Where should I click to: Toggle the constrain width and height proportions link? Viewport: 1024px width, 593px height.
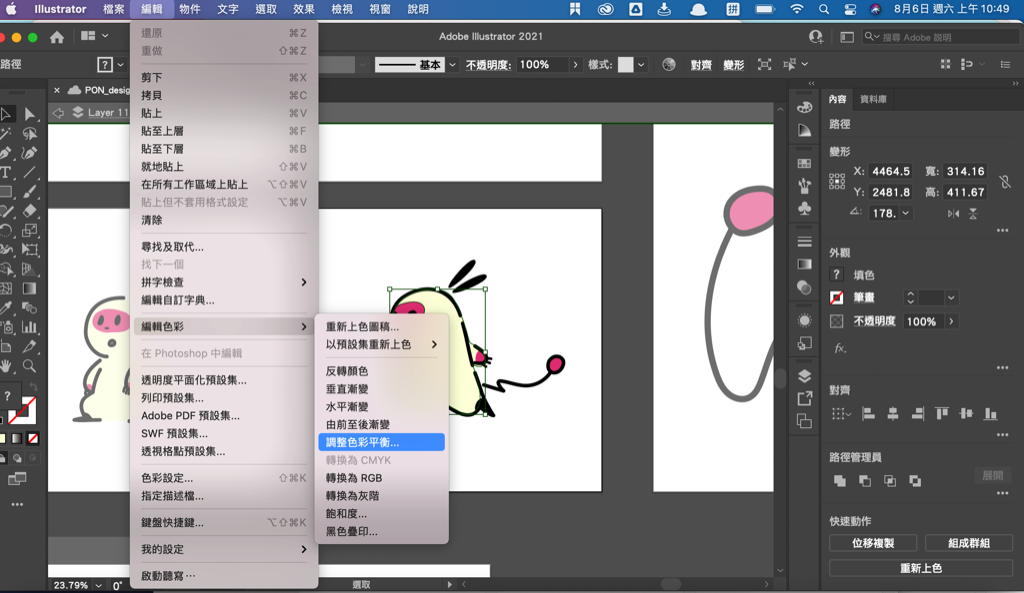pyautogui.click(x=1004, y=182)
